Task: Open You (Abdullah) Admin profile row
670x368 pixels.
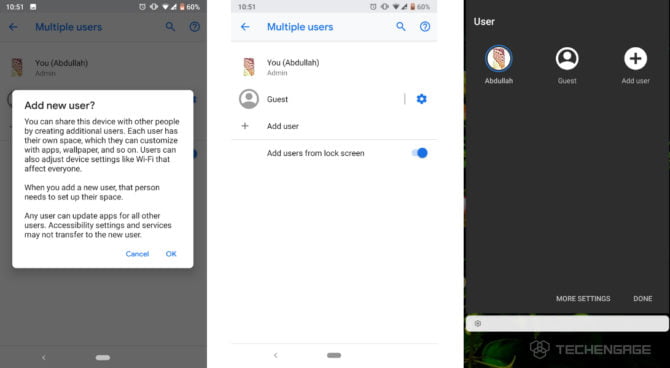Action: [334, 67]
